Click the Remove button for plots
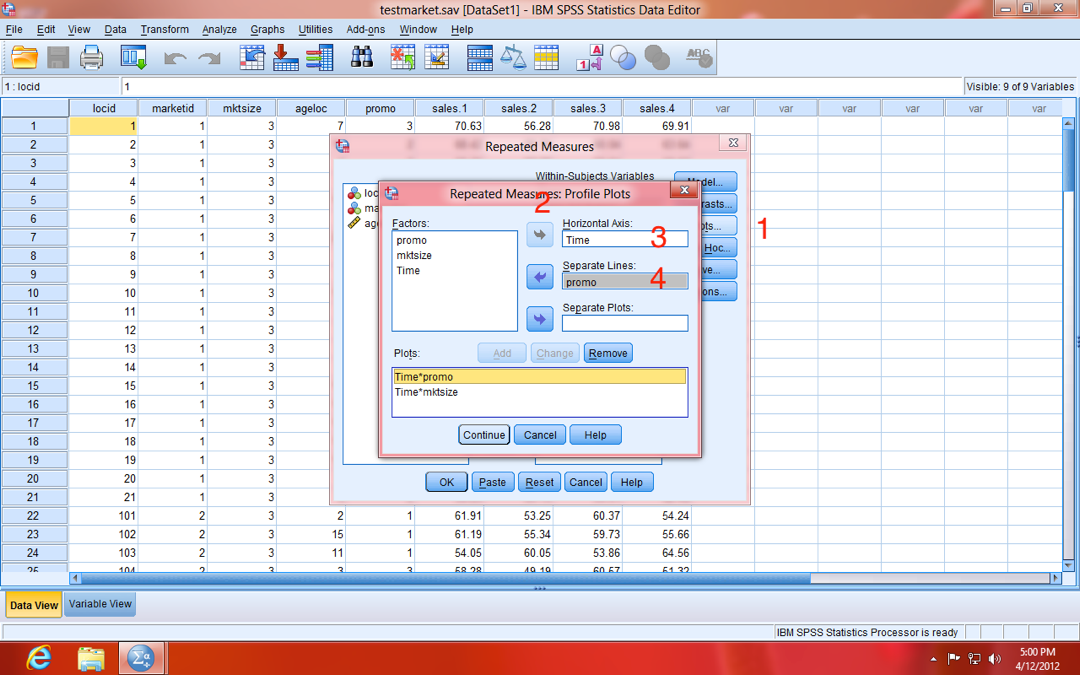1080x675 pixels. coord(608,353)
